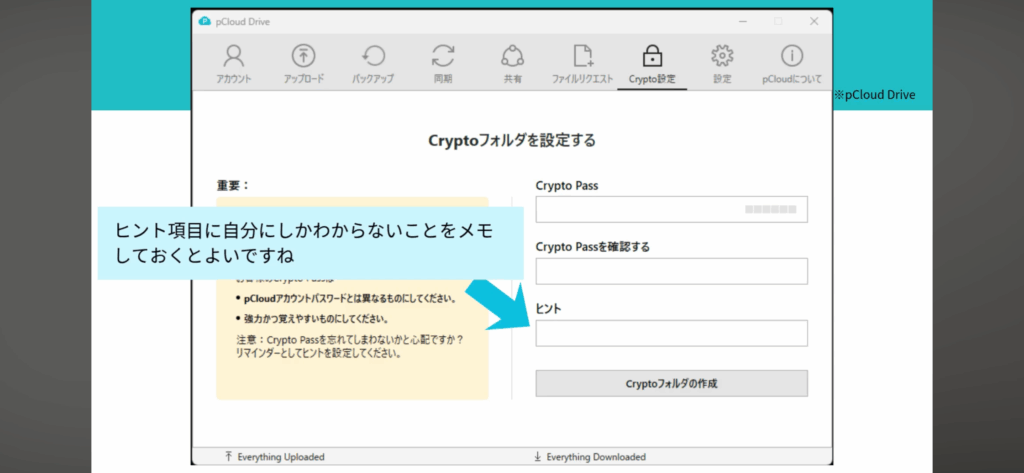Click the password strength indicator bar
Screen dimensions: 1024x473
click(x=771, y=210)
